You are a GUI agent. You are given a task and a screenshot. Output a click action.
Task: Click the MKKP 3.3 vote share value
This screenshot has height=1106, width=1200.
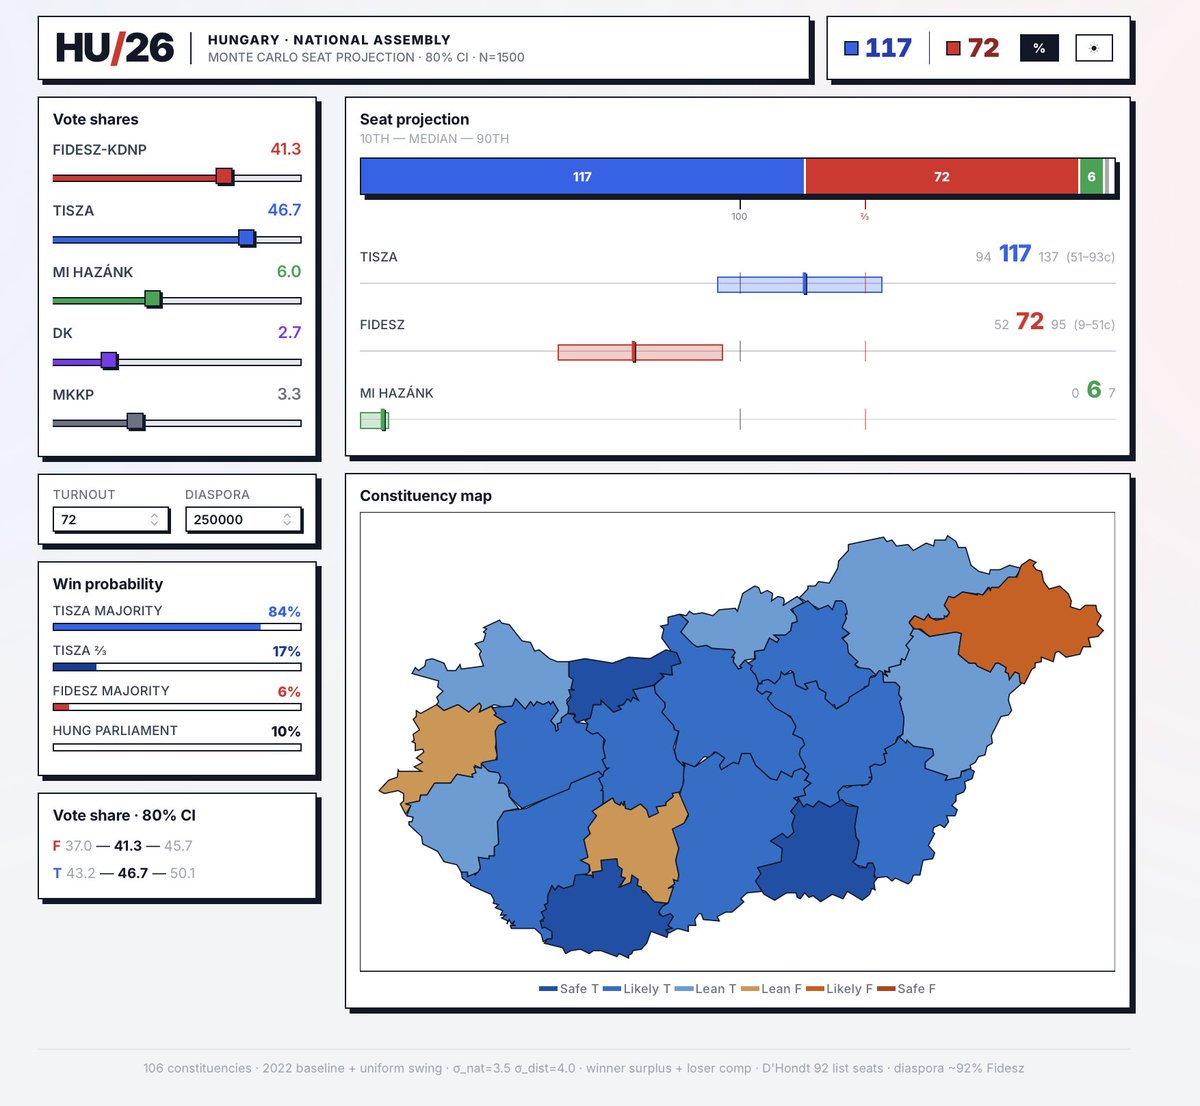pos(289,394)
